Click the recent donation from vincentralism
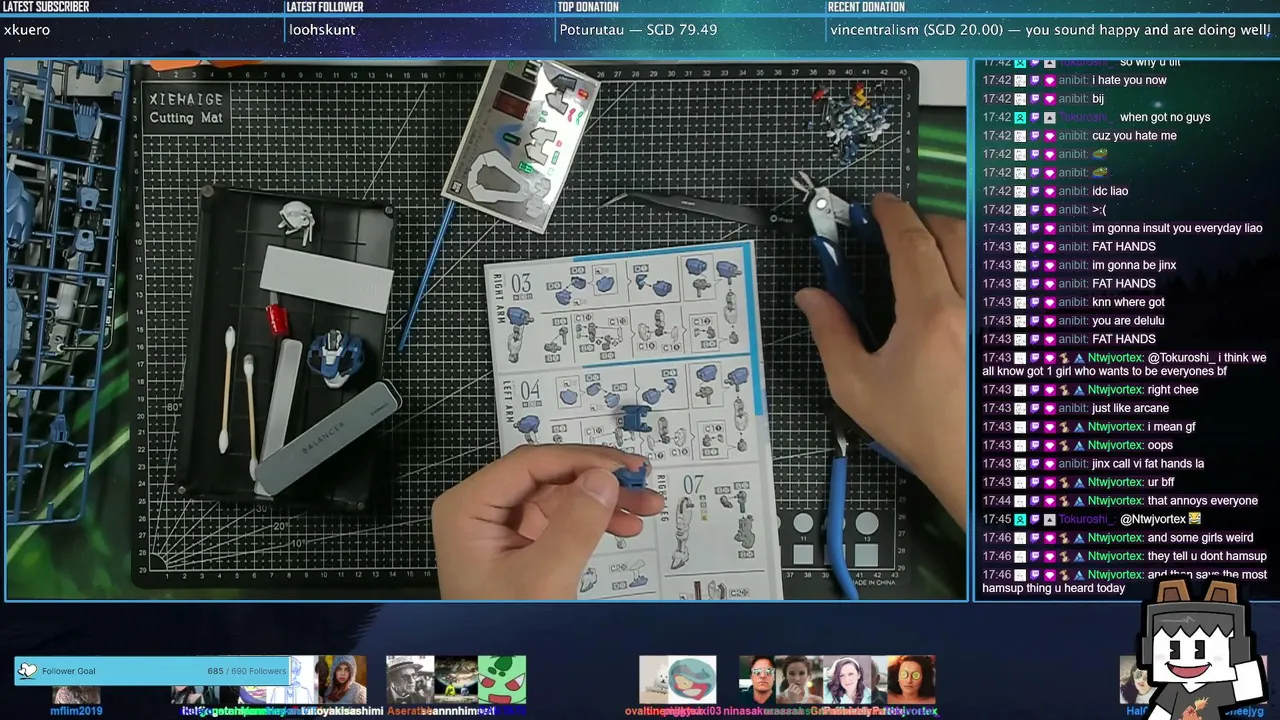The height and width of the screenshot is (720, 1280). point(1050,30)
